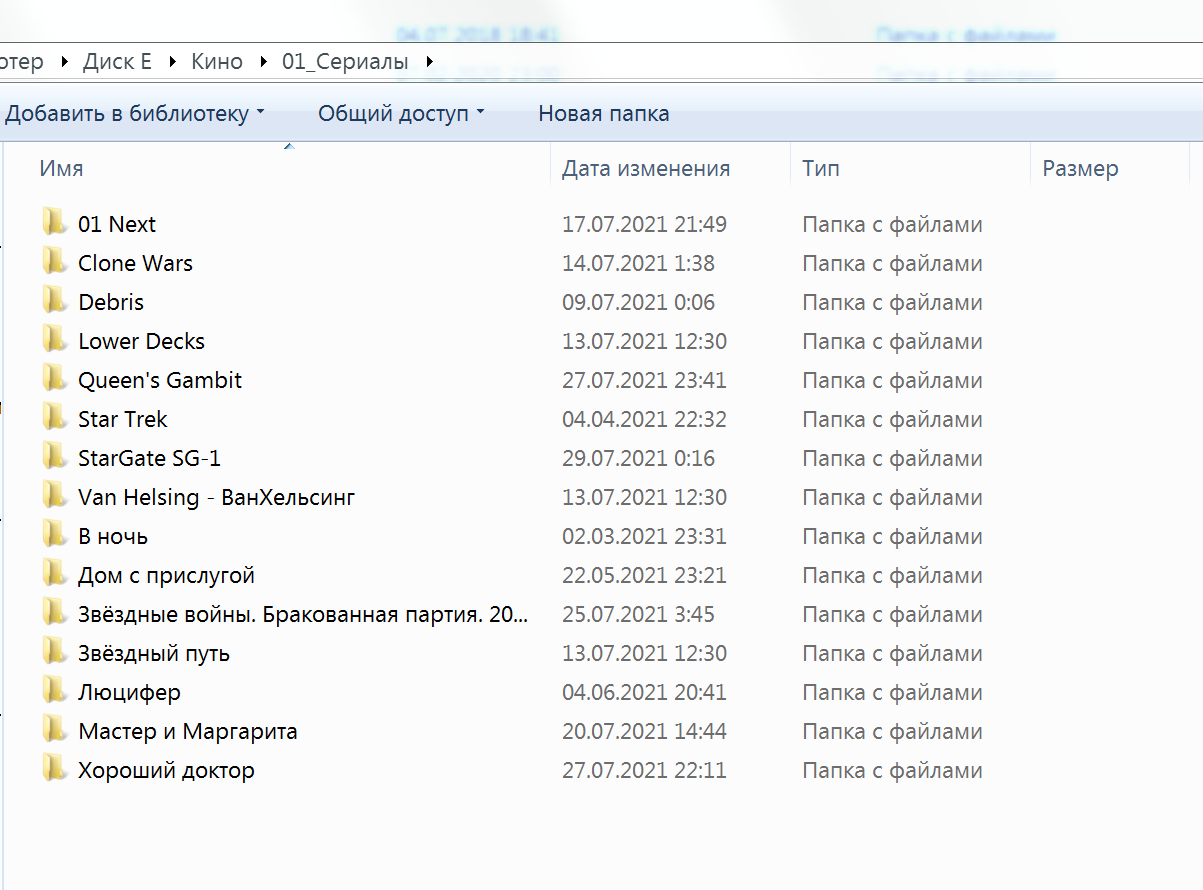Select the Мастер и Маргарита folder name
The width and height of the screenshot is (1203, 890).
pos(188,731)
